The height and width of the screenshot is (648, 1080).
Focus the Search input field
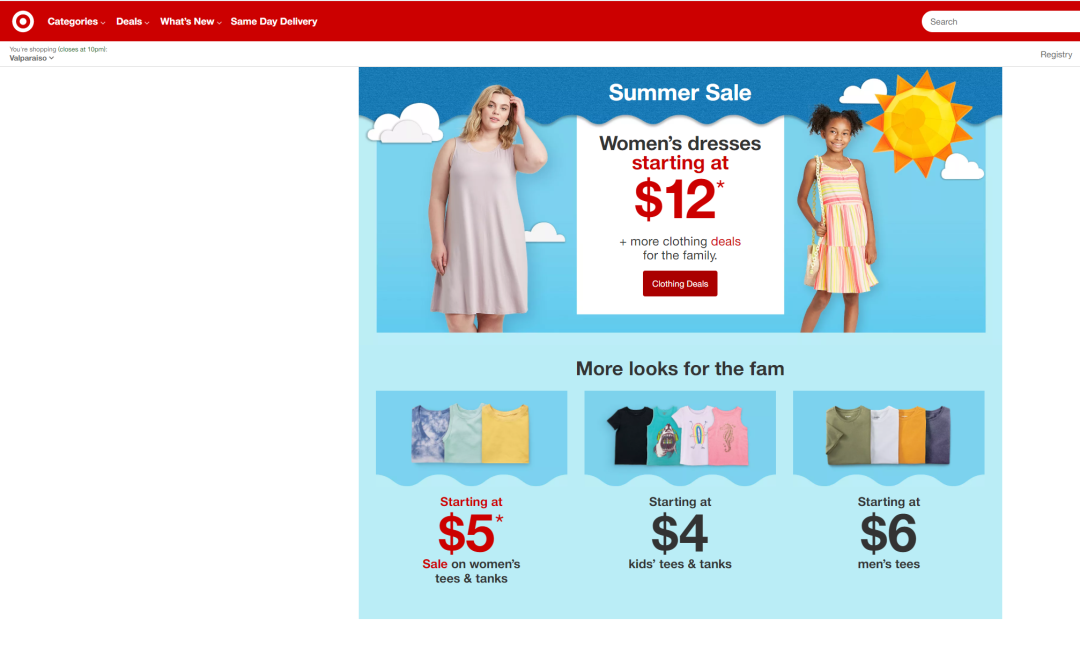tap(1001, 21)
